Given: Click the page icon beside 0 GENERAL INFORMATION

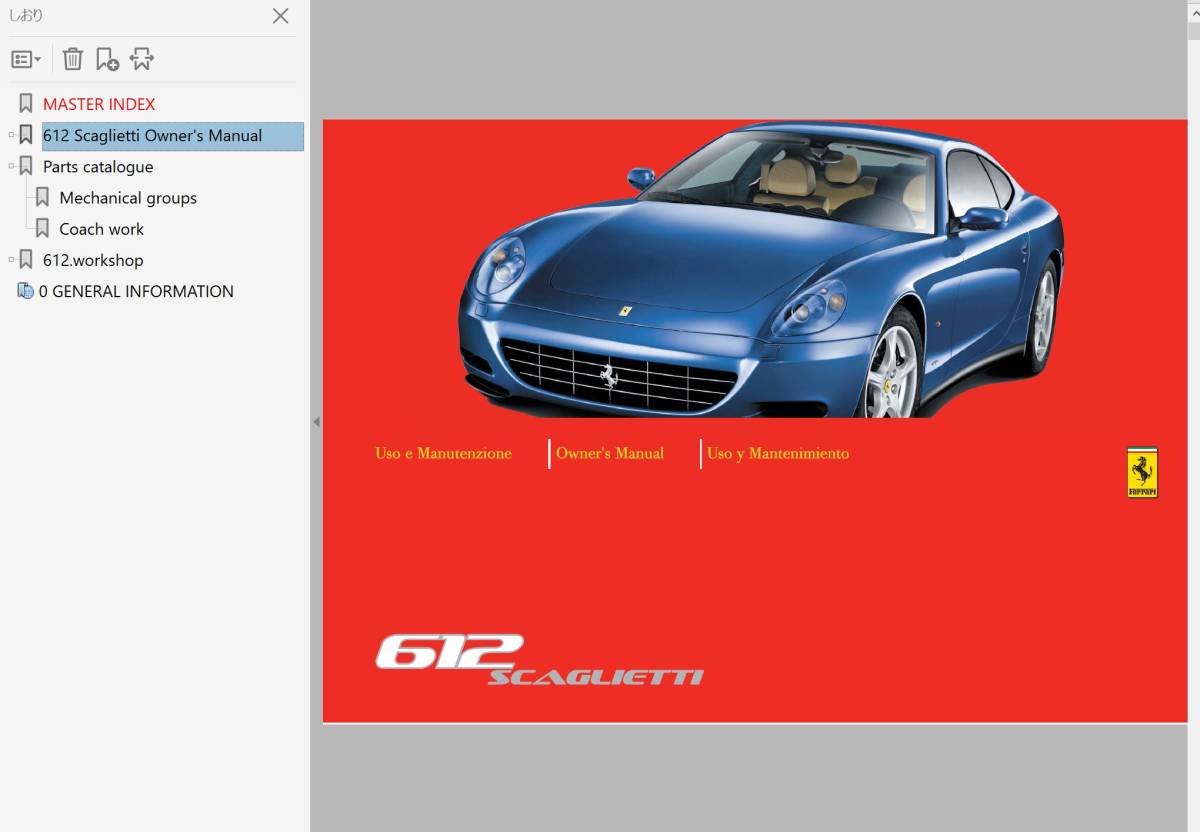Looking at the screenshot, I should coord(26,291).
